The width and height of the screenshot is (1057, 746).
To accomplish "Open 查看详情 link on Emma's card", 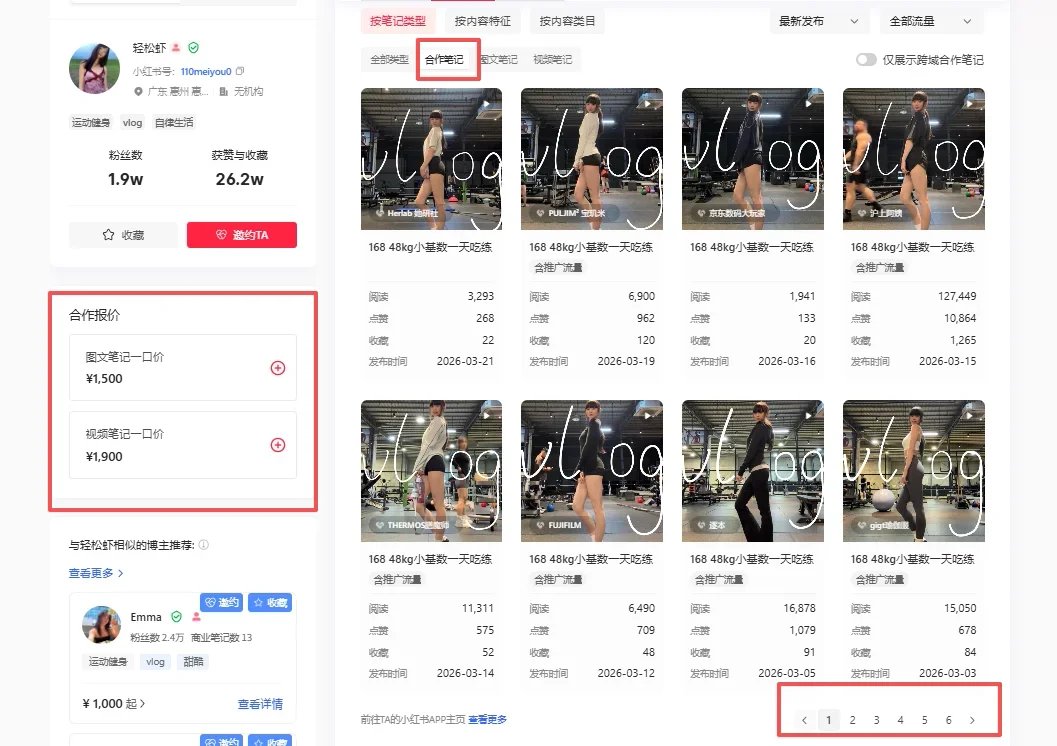I will tap(260, 704).
